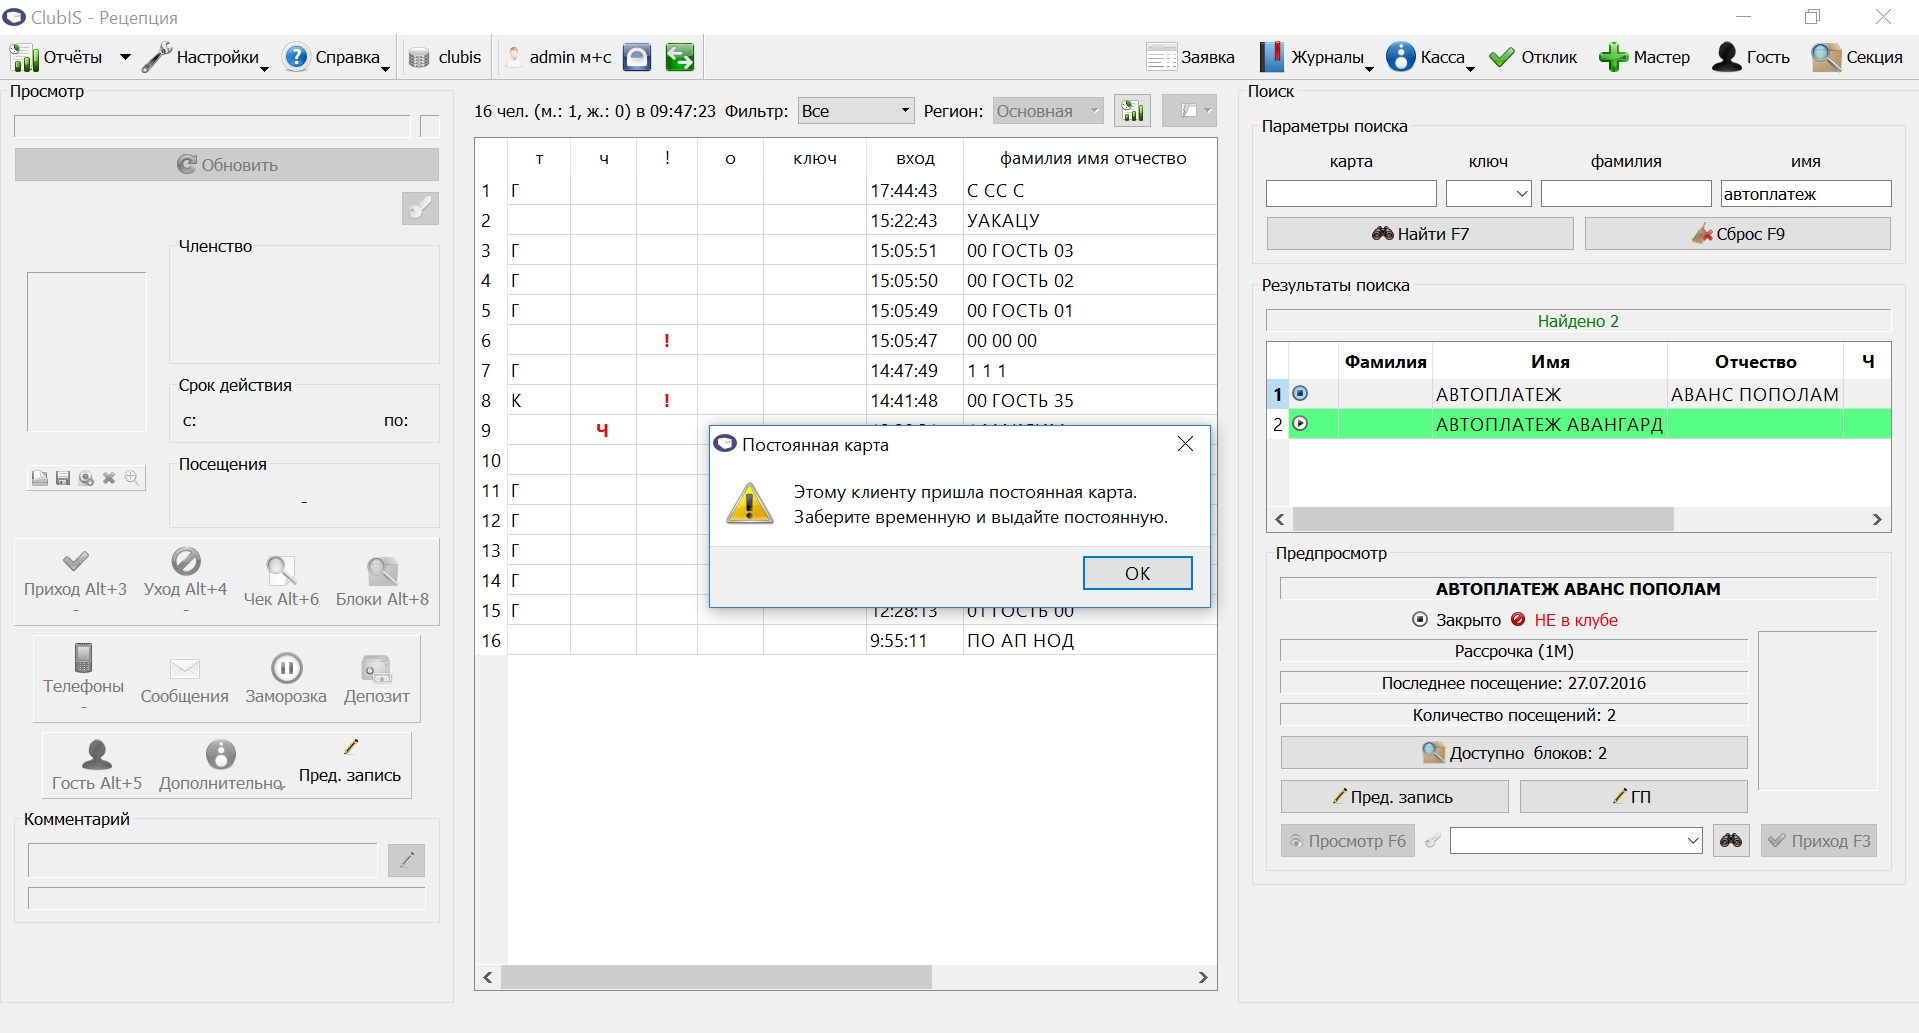Expand the combo box next to Просмотр F6
The image size is (1919, 1033).
pyautogui.click(x=1576, y=841)
